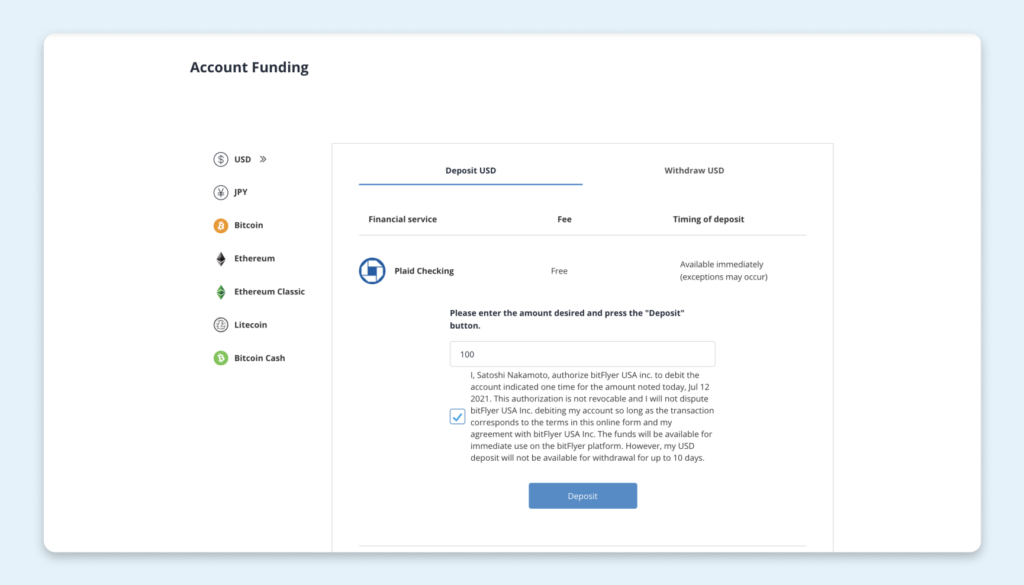The width and height of the screenshot is (1024, 585).
Task: Choose Bitcoin Cash in the sidebar
Action: point(259,358)
